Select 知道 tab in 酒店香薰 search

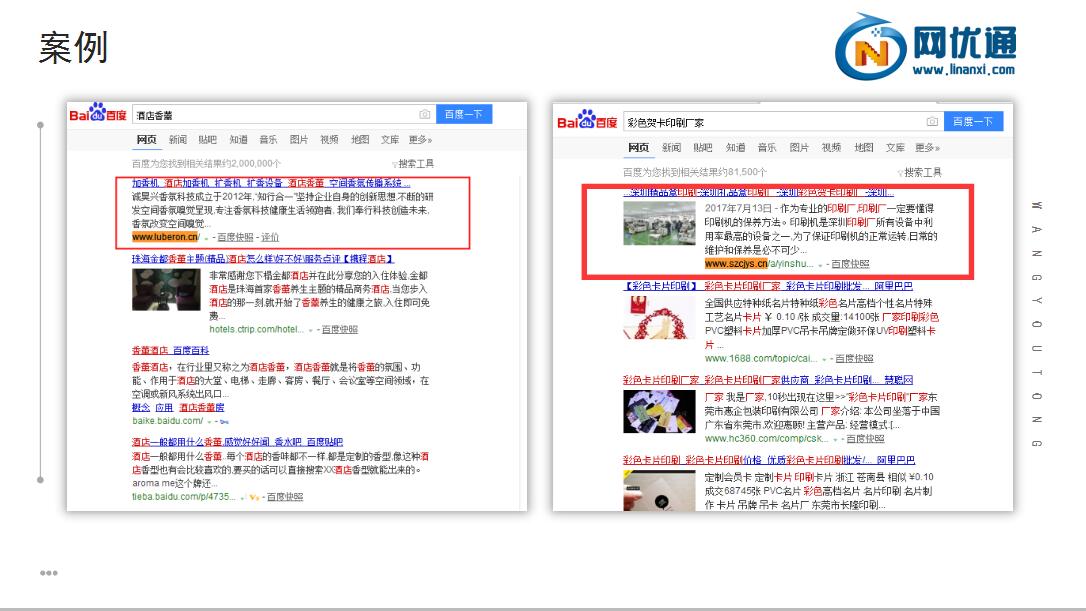click(238, 140)
